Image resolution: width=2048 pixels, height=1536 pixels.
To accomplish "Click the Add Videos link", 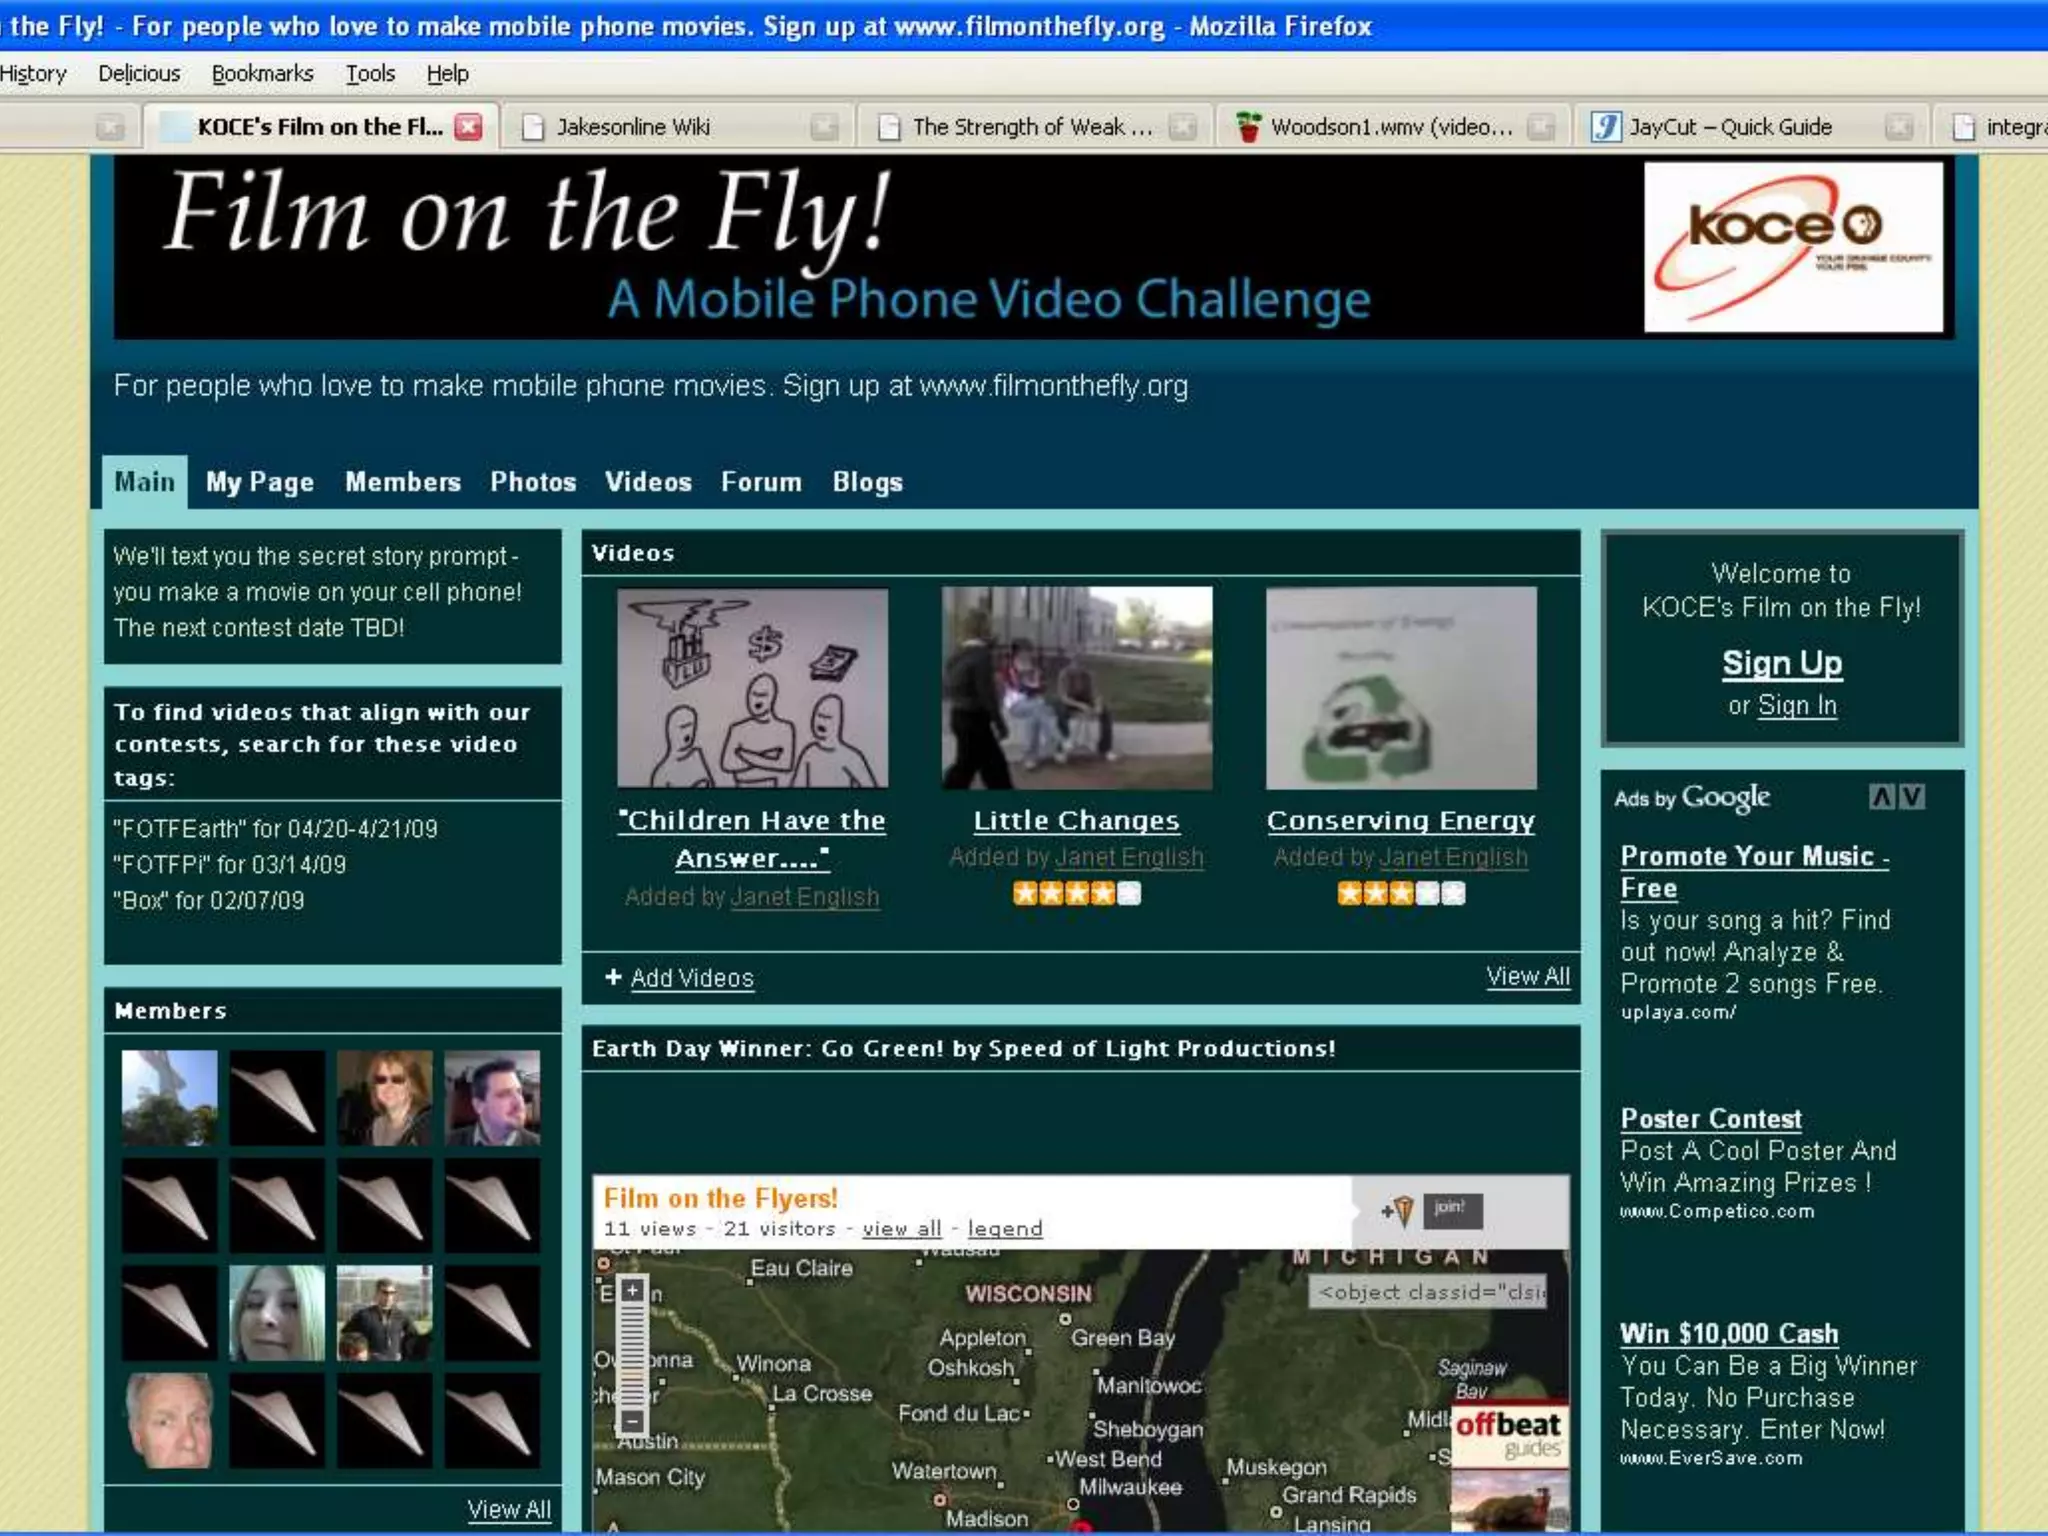I will tap(691, 978).
